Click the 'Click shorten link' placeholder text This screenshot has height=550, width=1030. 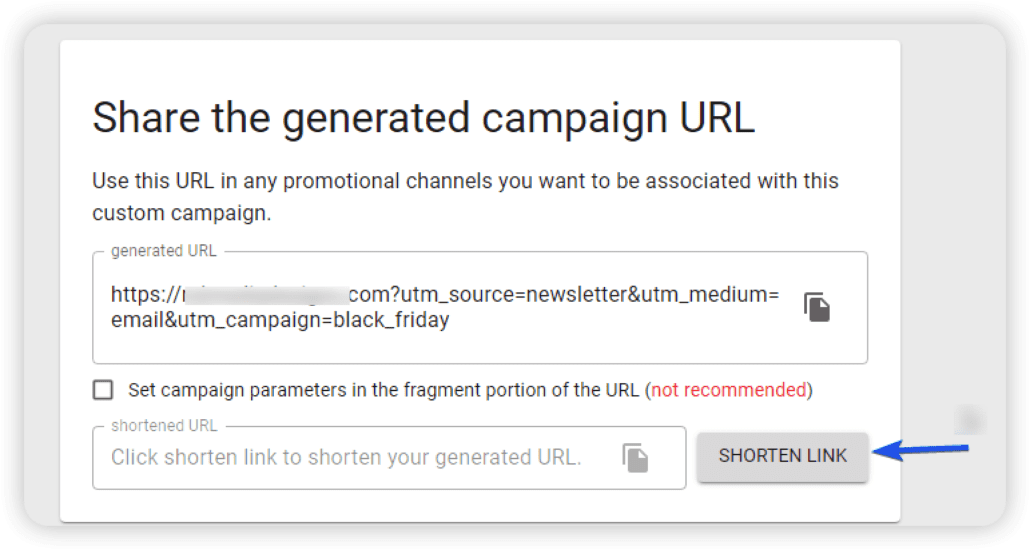[346, 457]
